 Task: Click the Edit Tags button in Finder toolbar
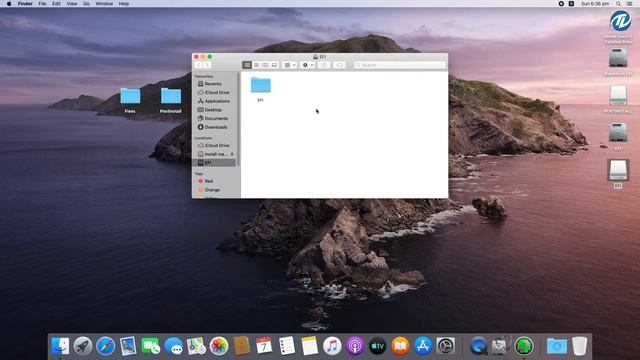pyautogui.click(x=339, y=65)
